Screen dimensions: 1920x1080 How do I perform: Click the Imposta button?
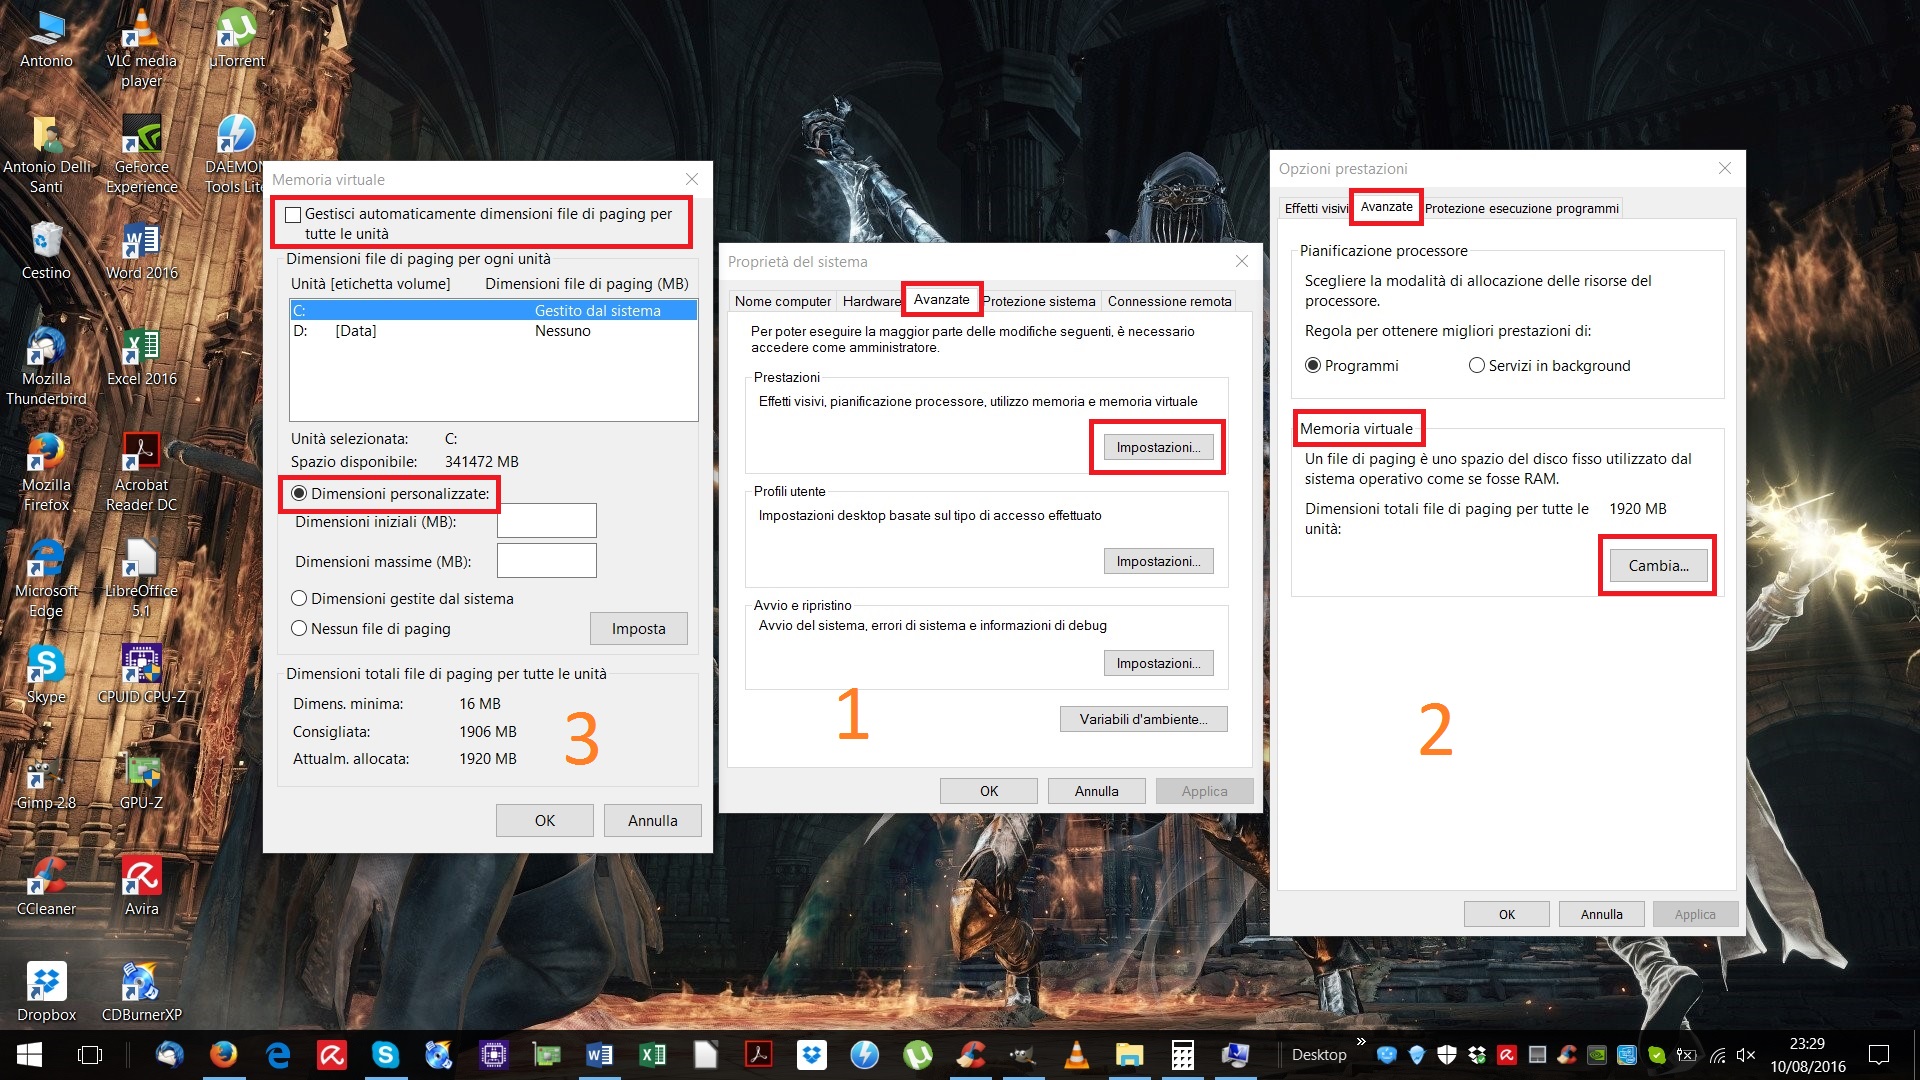tap(638, 629)
